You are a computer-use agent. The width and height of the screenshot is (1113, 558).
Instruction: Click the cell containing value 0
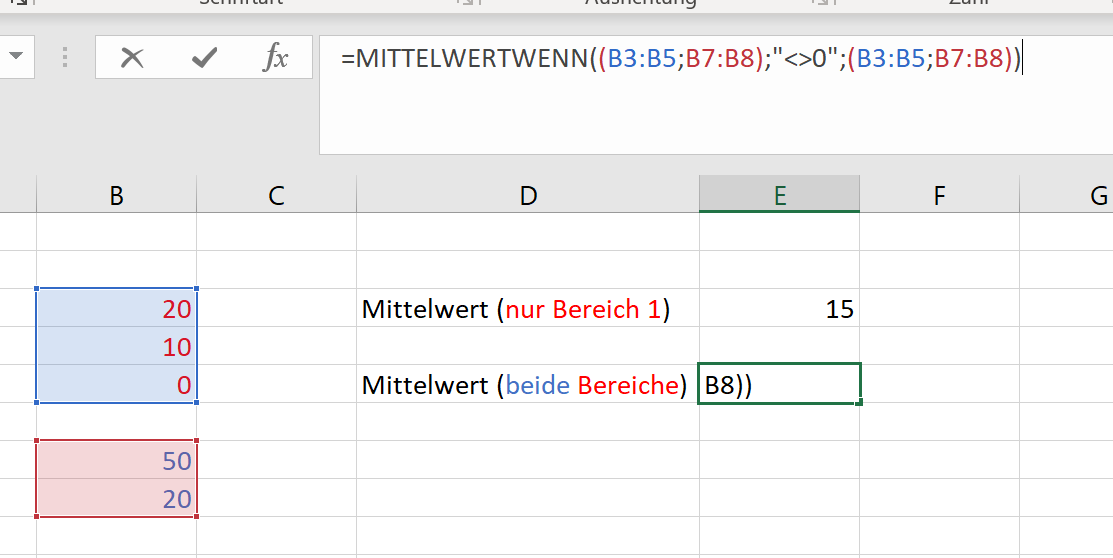117,385
